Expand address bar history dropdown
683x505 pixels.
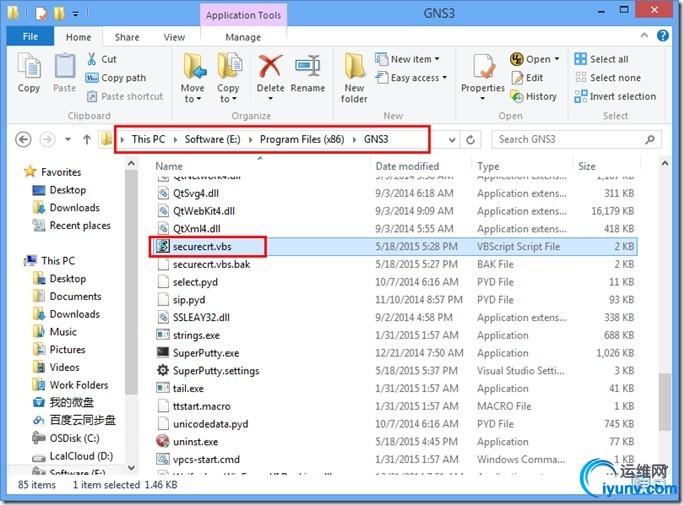[452, 139]
